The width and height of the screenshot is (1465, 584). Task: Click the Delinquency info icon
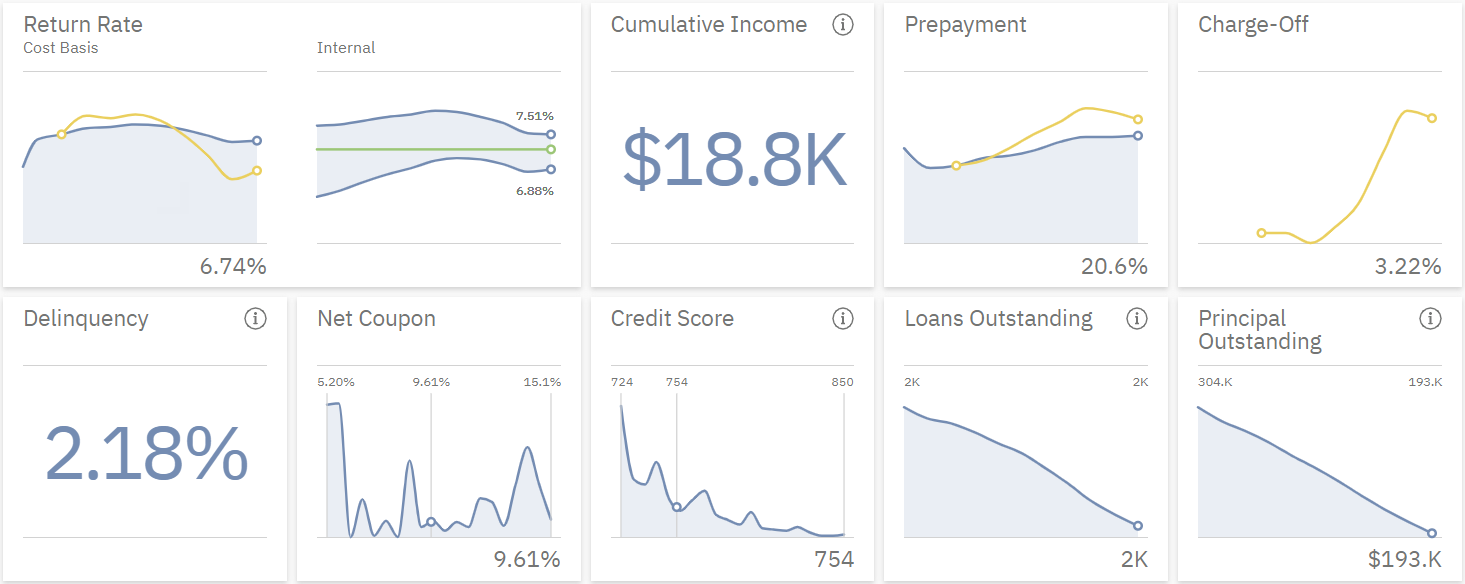coord(256,318)
